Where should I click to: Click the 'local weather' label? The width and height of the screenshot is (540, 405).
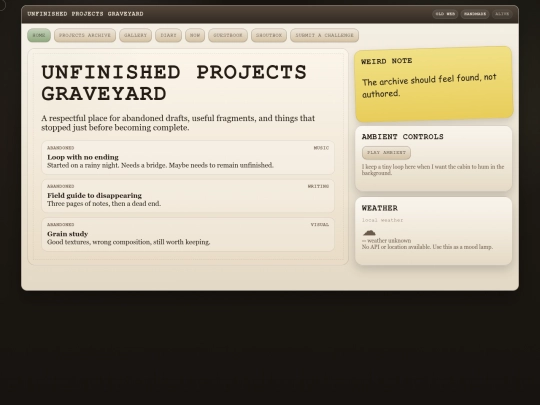click(382, 220)
